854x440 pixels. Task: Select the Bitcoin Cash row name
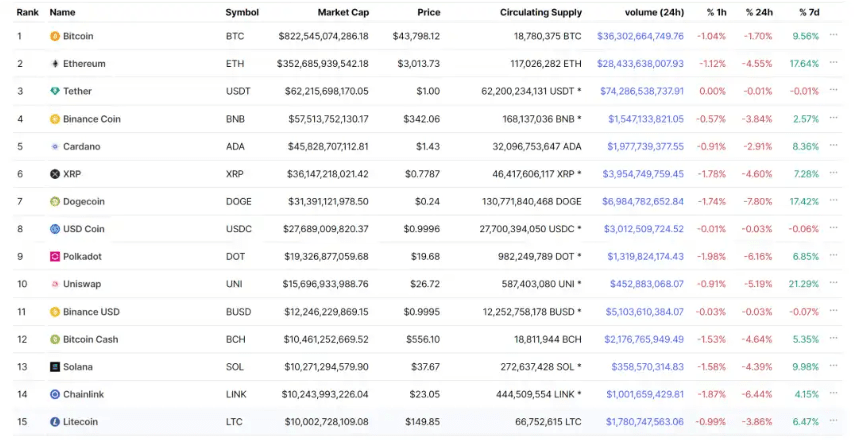tap(90, 340)
